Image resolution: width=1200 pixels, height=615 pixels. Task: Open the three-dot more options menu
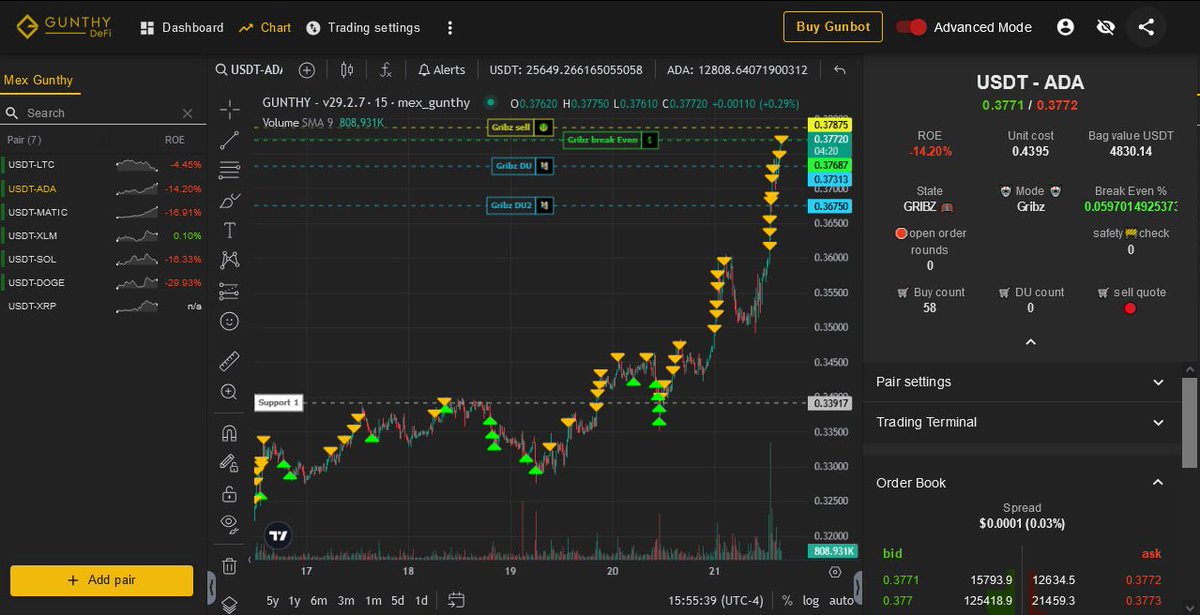(x=450, y=28)
